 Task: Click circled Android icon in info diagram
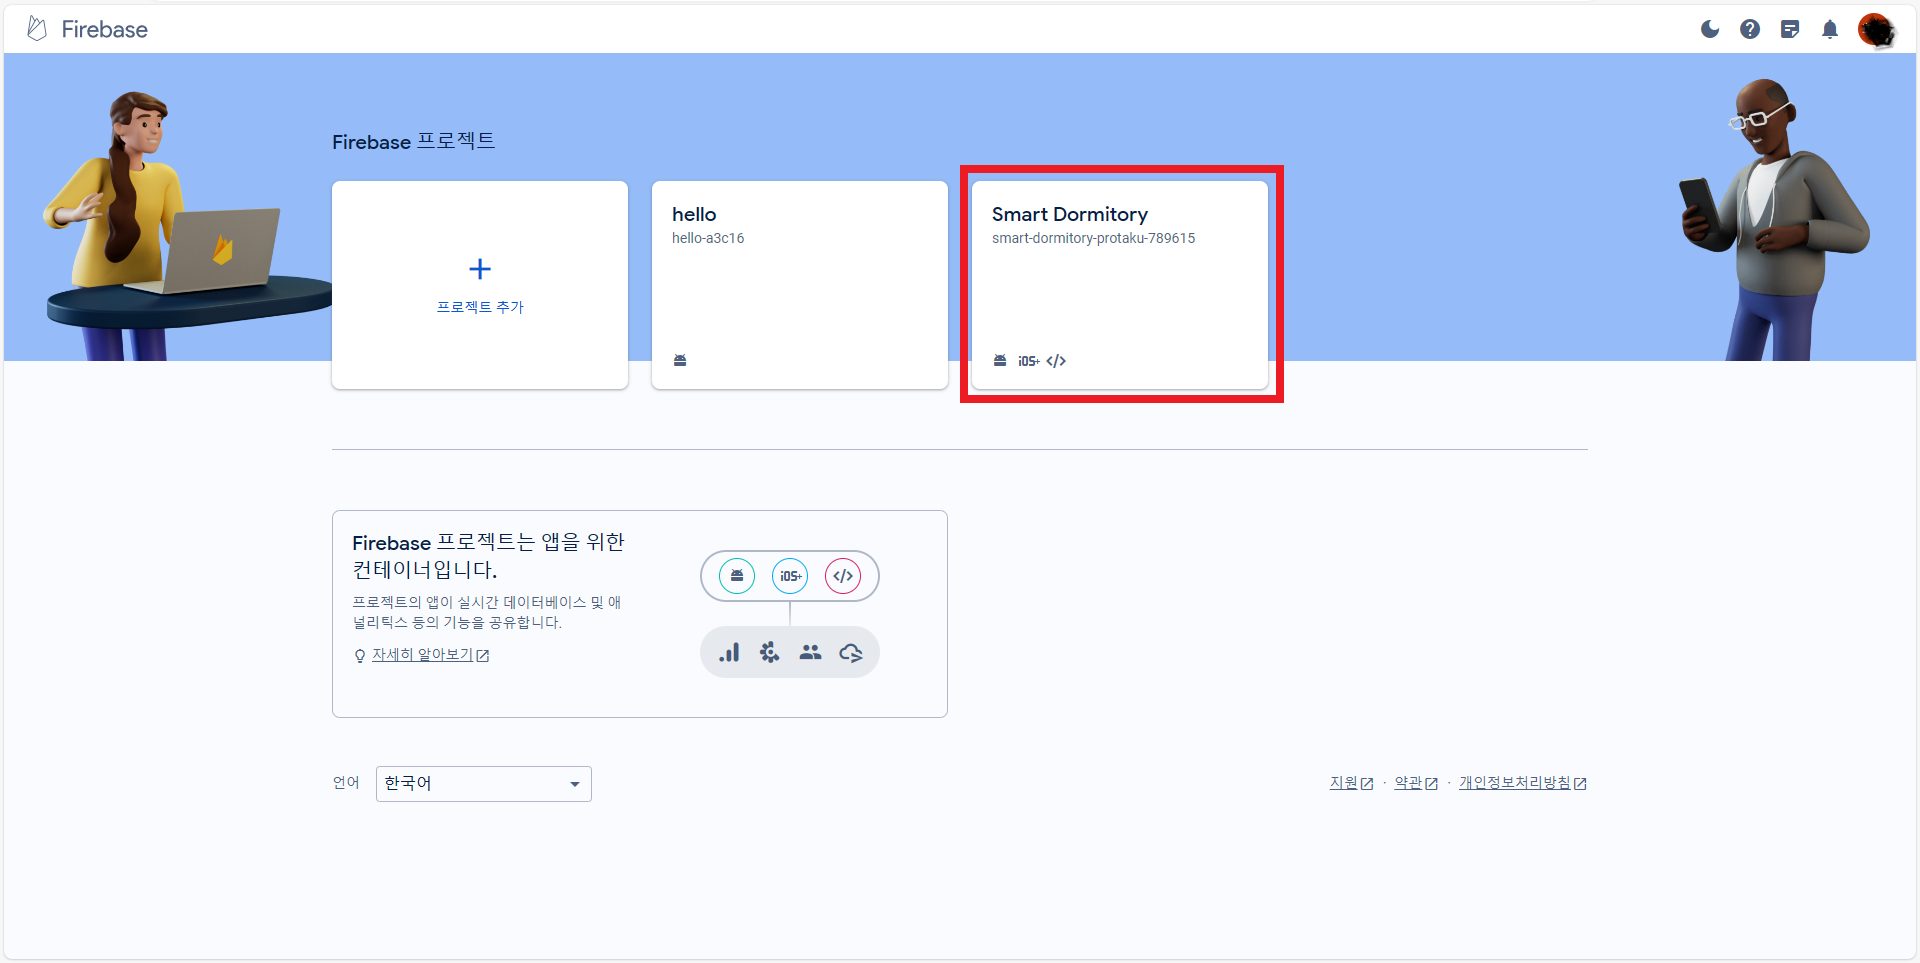point(737,576)
